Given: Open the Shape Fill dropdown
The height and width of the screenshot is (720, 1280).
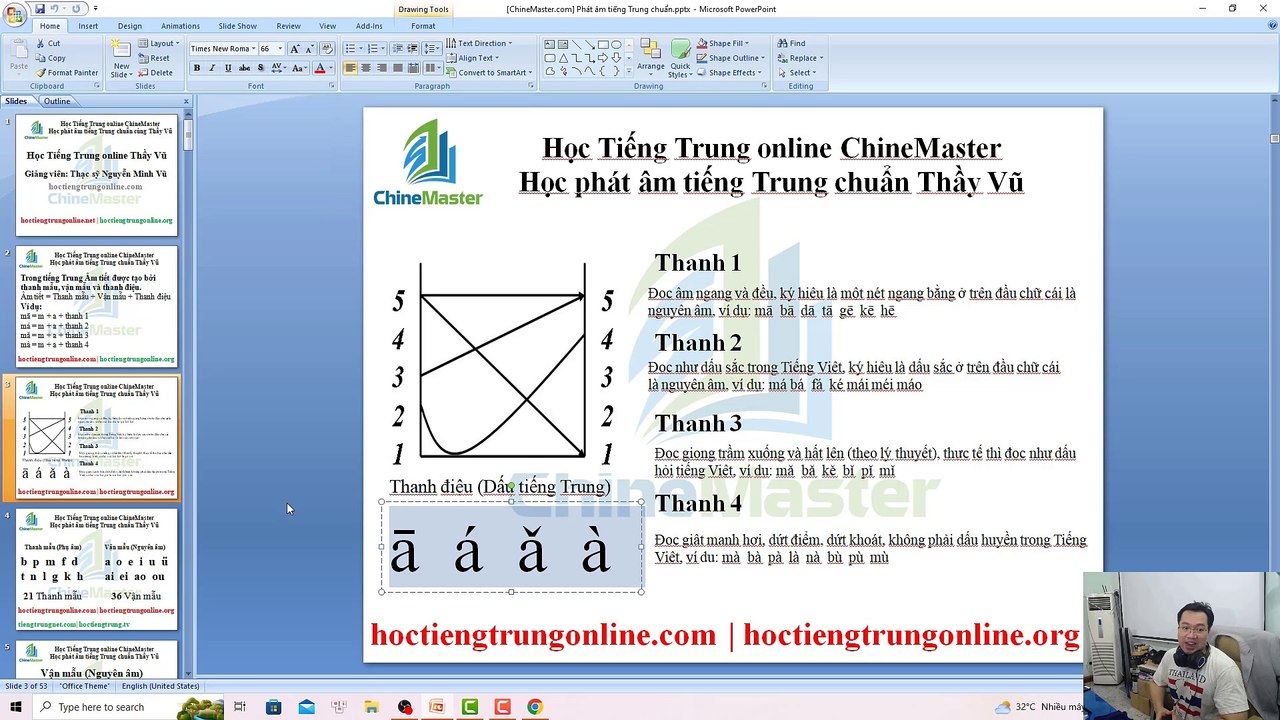Looking at the screenshot, I should [724, 43].
